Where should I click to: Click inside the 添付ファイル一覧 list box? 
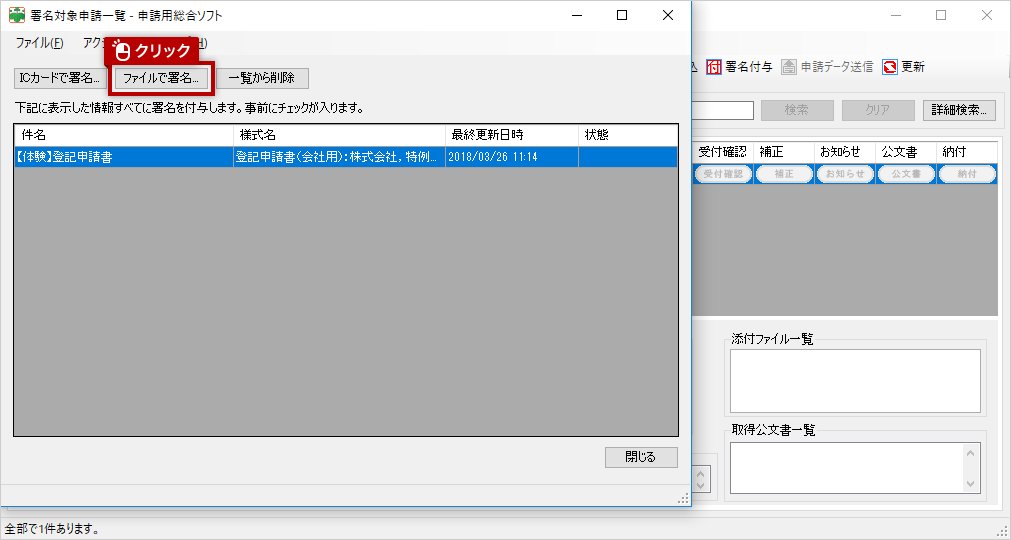tap(855, 381)
